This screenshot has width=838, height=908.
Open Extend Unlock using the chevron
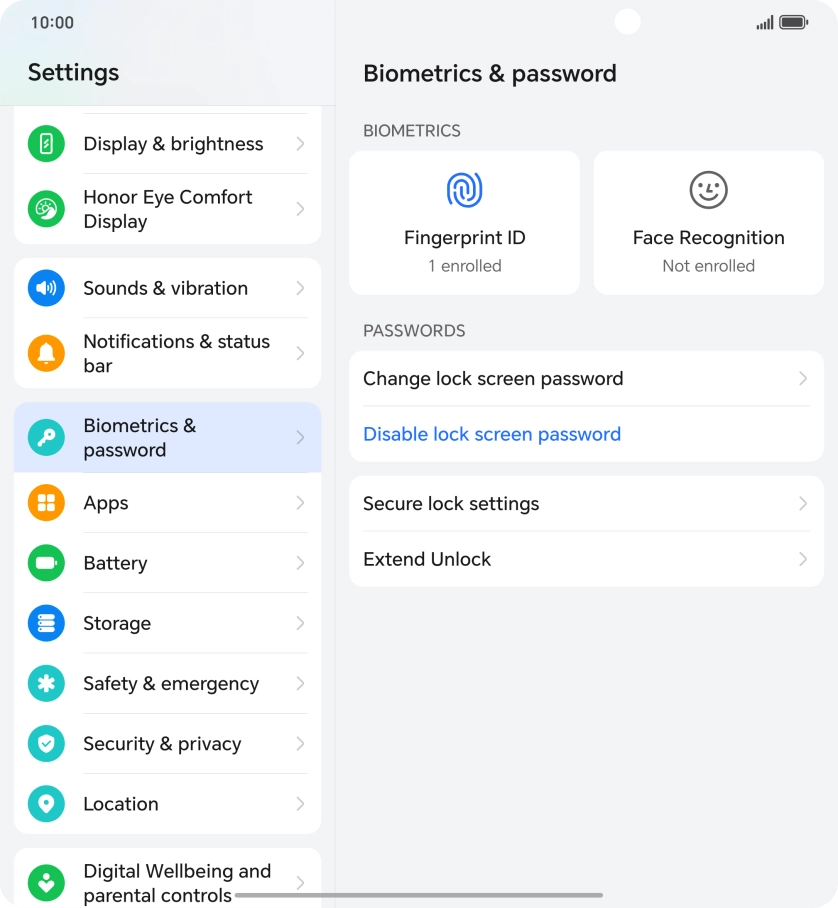tap(803, 559)
